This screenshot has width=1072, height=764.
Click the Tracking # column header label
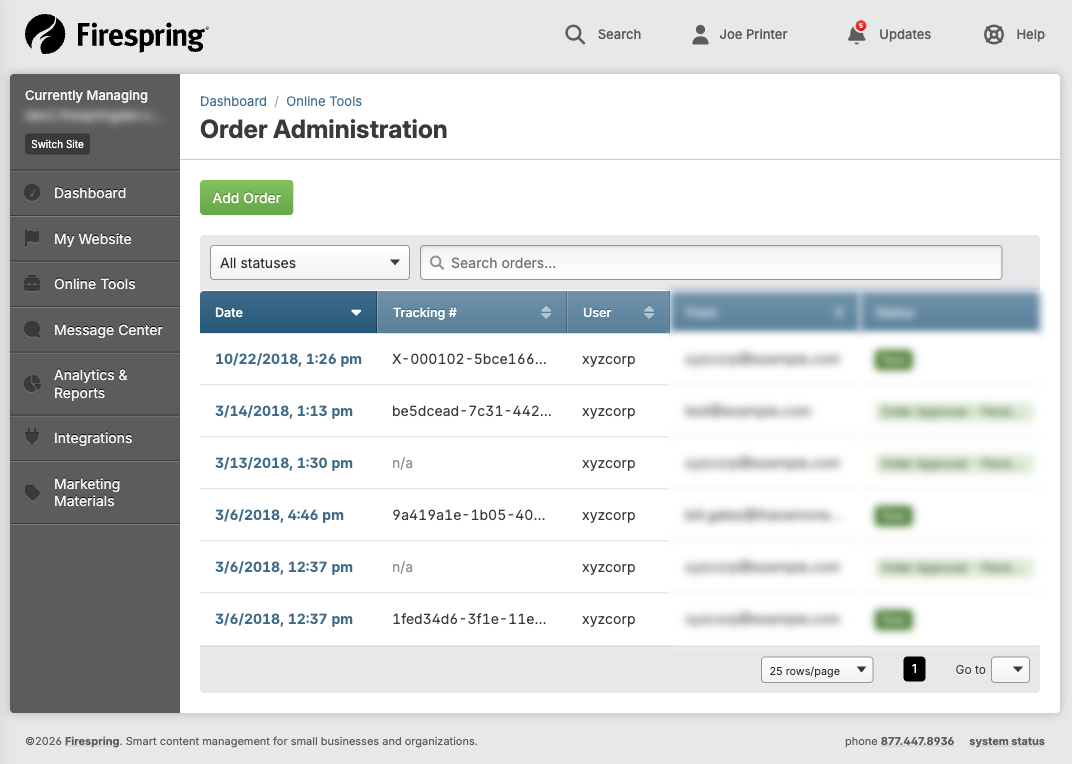point(425,313)
